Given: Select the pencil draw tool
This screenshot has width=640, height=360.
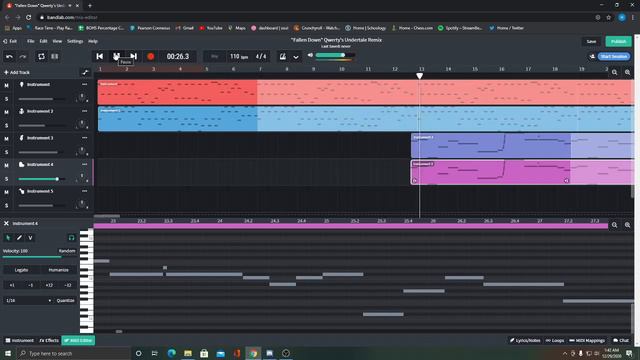Looking at the screenshot, I should coord(19,238).
